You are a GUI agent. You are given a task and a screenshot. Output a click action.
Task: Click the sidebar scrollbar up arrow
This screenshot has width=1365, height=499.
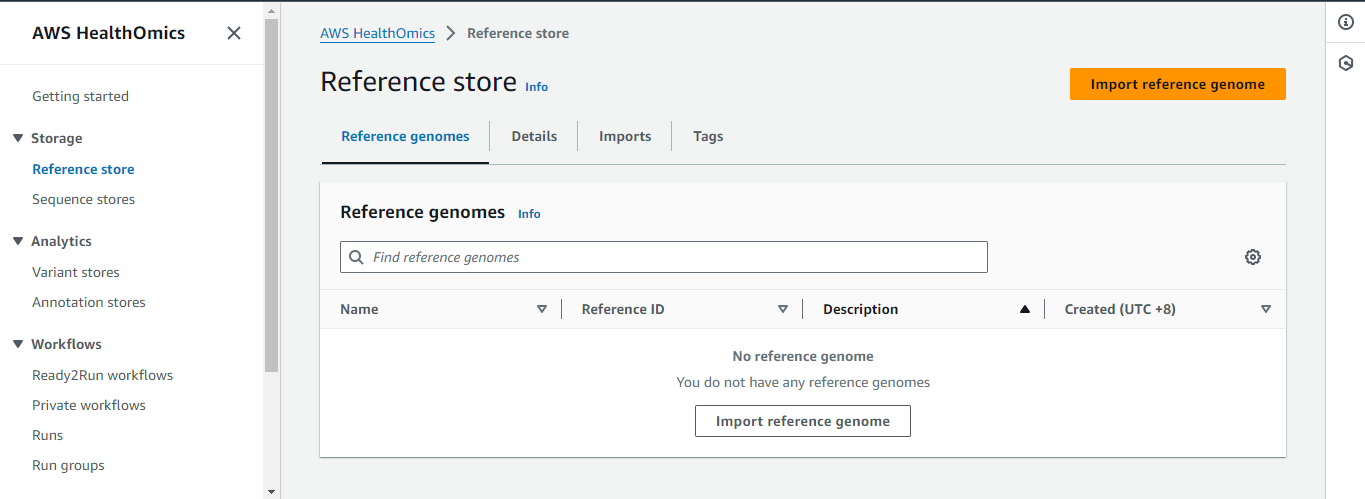pos(271,9)
